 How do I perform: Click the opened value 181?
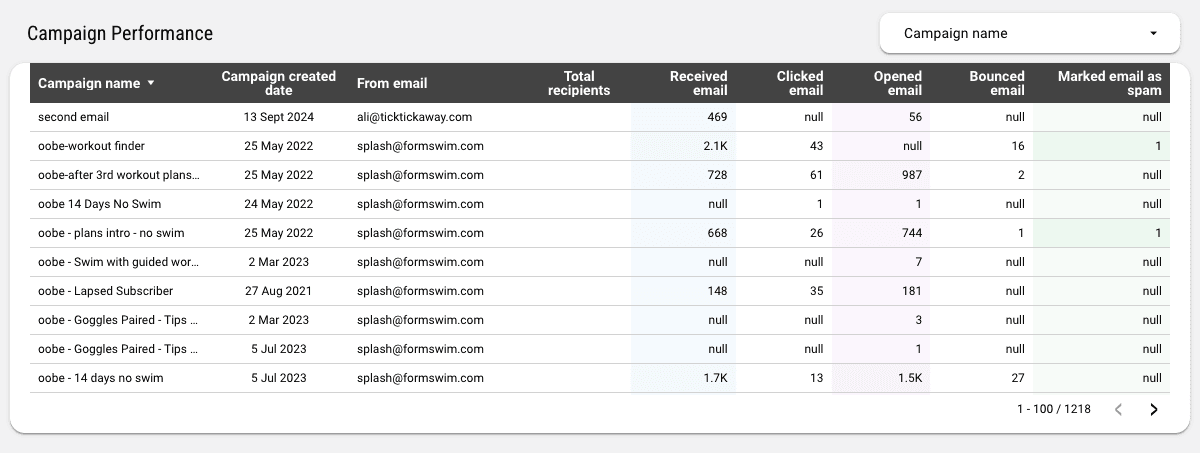(x=911, y=291)
